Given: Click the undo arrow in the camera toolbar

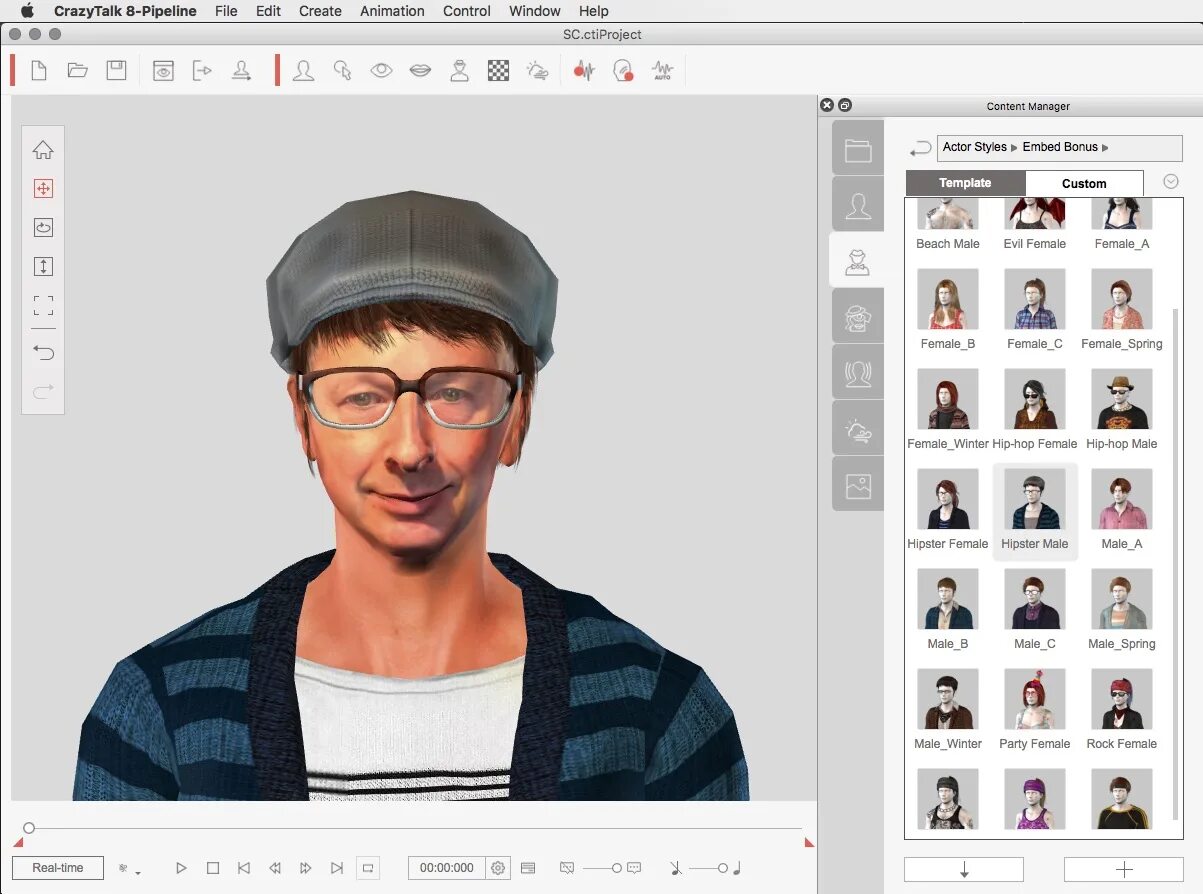Looking at the screenshot, I should 43,352.
